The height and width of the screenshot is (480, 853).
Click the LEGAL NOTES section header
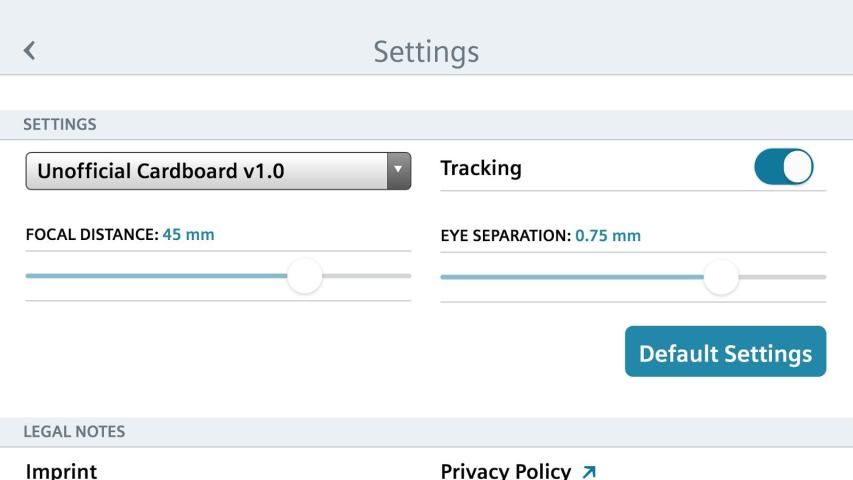(x=75, y=432)
